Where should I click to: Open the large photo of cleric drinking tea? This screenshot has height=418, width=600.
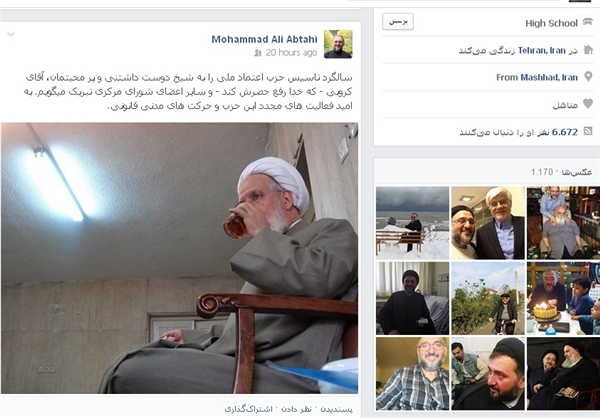coord(179,258)
